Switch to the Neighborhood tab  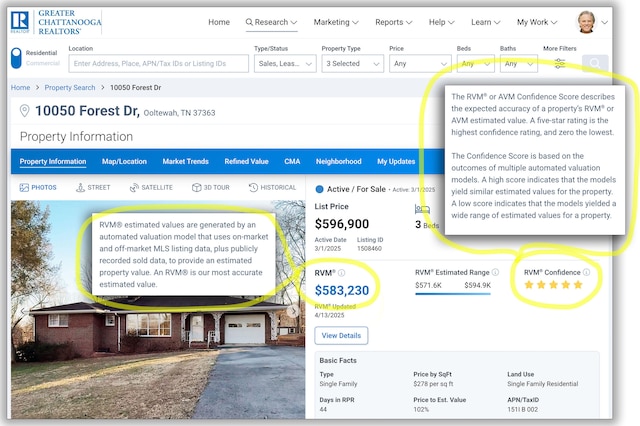(338, 162)
